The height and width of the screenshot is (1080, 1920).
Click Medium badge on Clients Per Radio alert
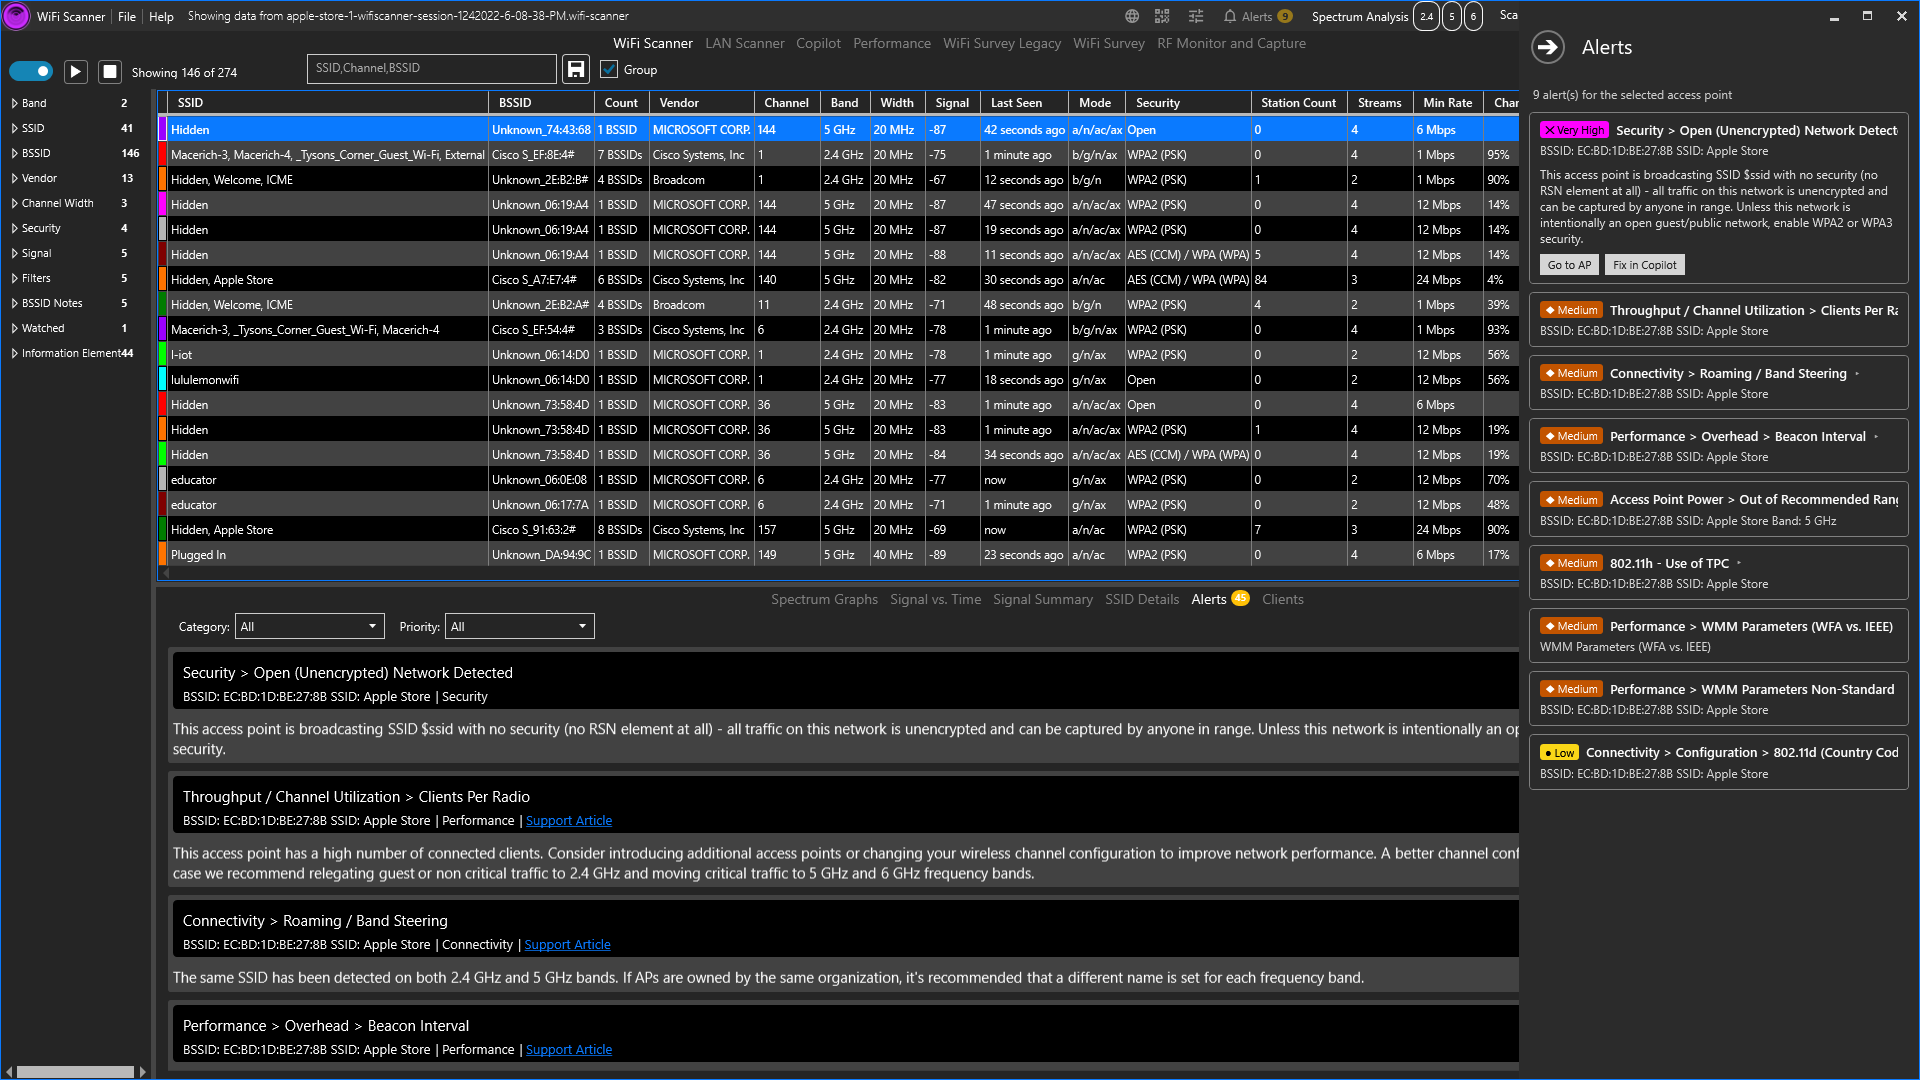pyautogui.click(x=1571, y=310)
